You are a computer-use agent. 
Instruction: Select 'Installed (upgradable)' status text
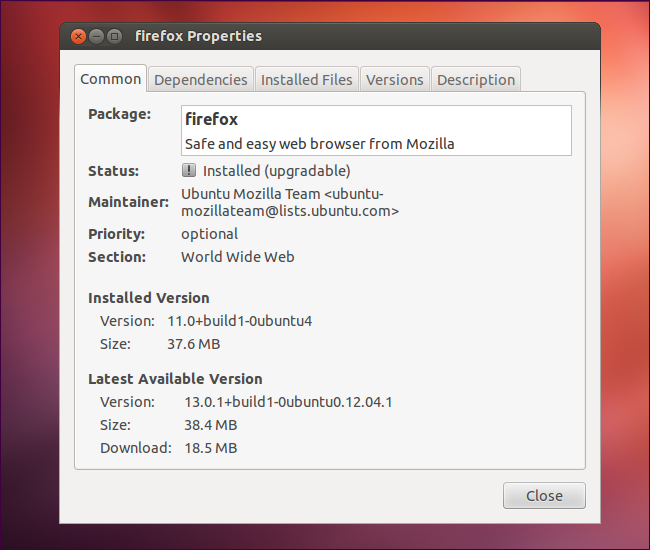(x=276, y=171)
